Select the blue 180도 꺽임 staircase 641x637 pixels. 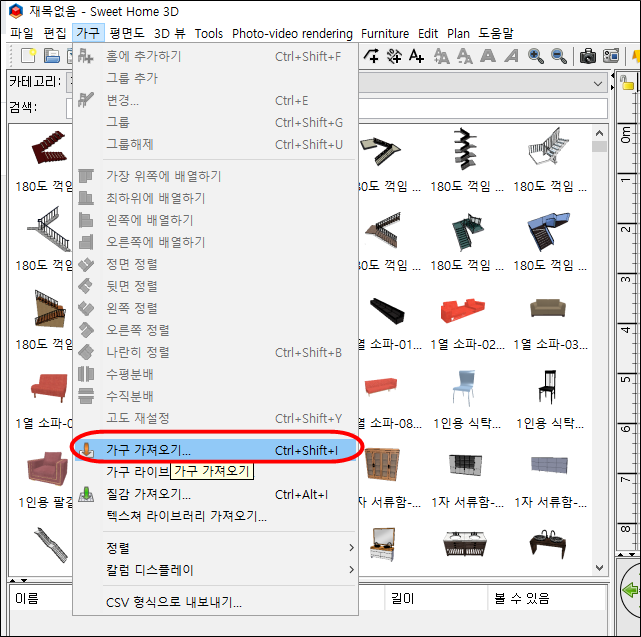click(x=548, y=231)
